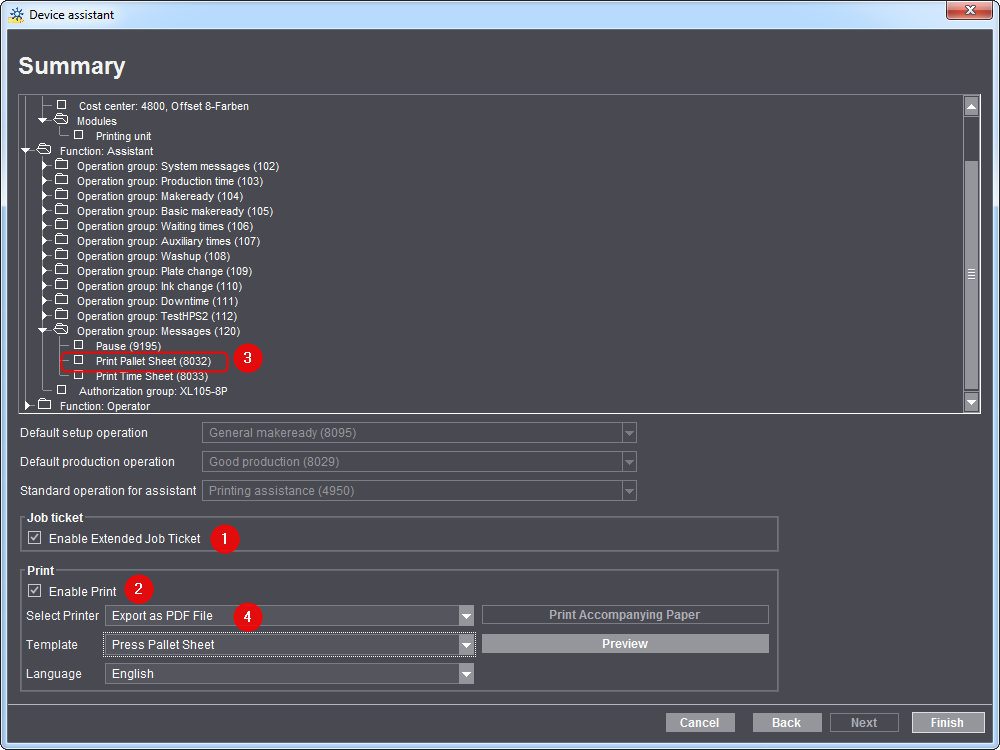Open the Select Printer dropdown

tap(465, 617)
